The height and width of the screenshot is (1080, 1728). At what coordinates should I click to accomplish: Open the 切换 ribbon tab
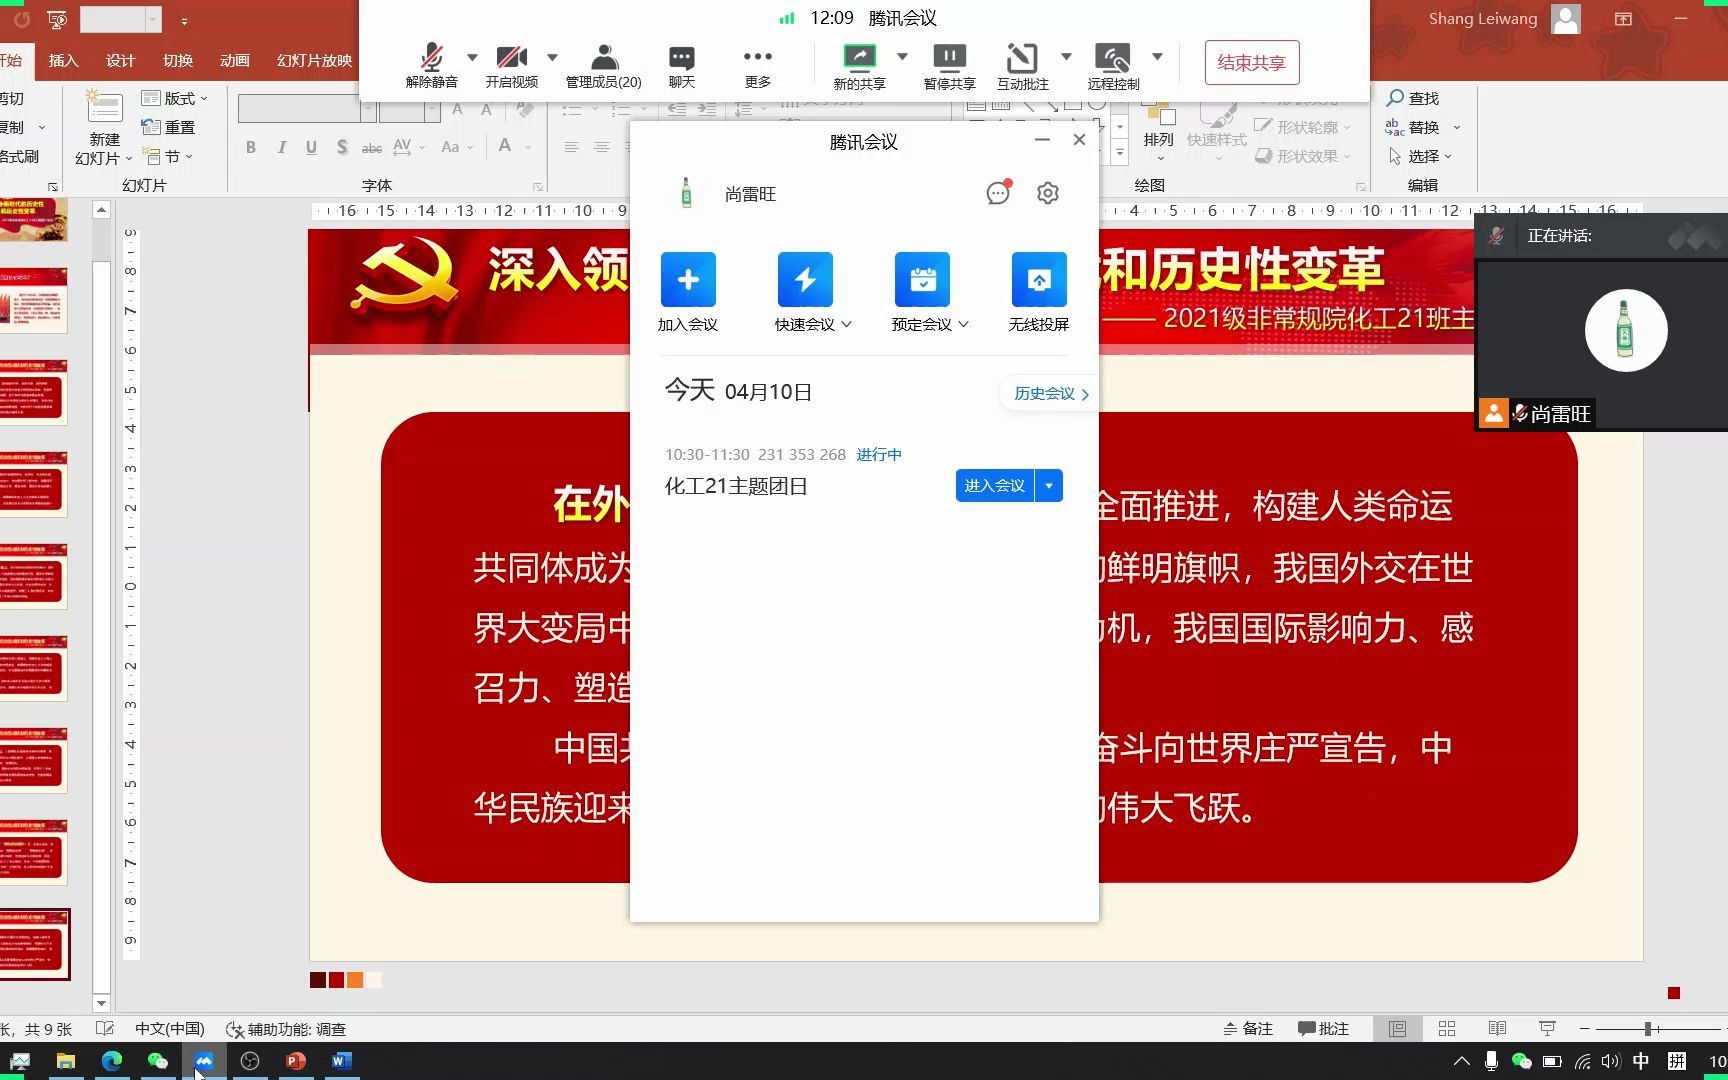pyautogui.click(x=178, y=60)
